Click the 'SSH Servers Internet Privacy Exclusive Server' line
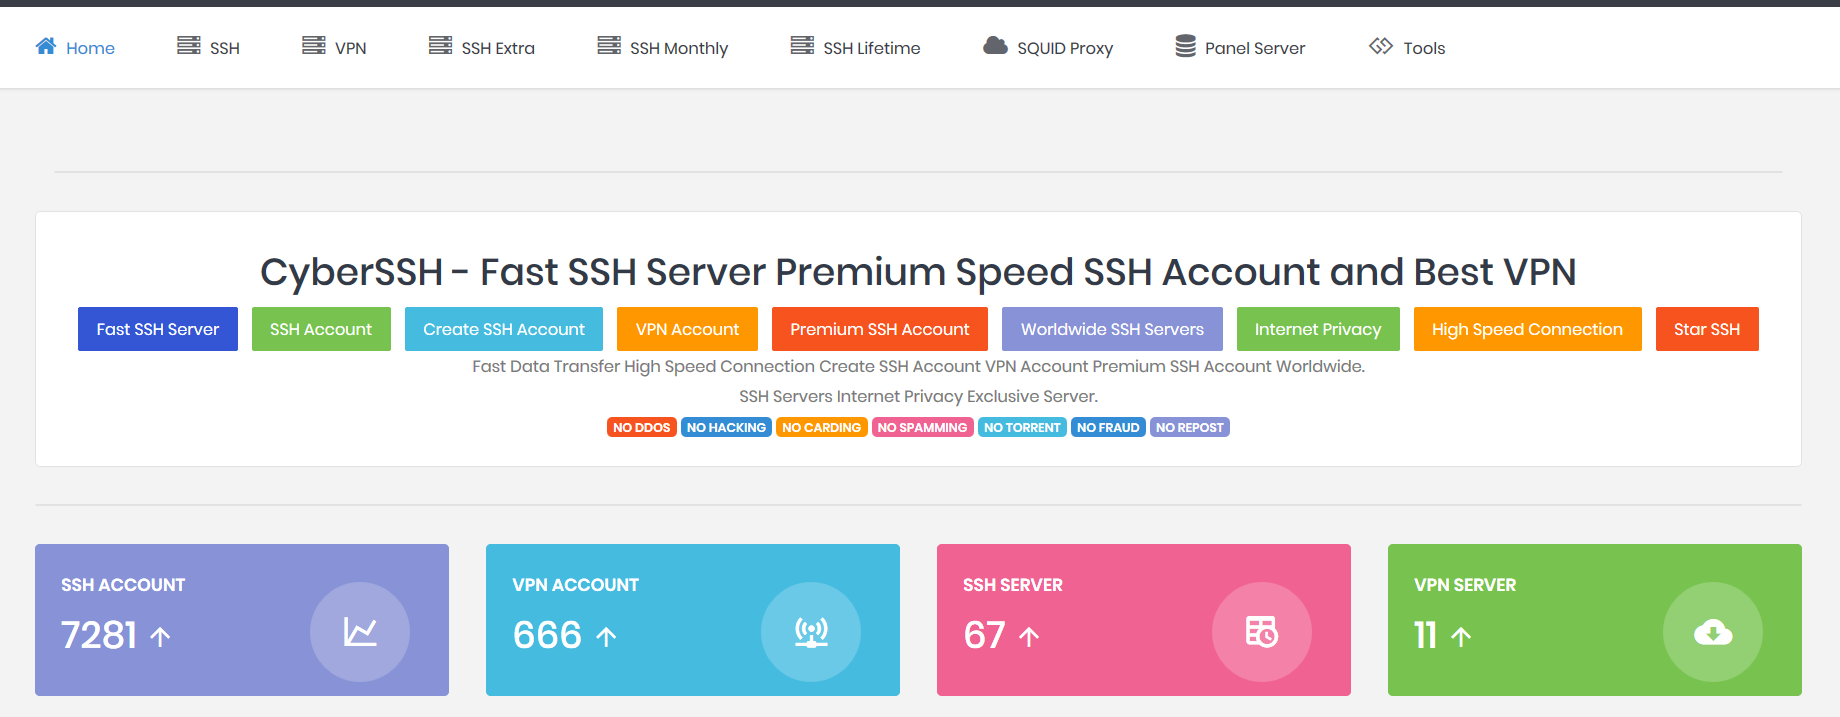The height and width of the screenshot is (717, 1840). pos(918,396)
